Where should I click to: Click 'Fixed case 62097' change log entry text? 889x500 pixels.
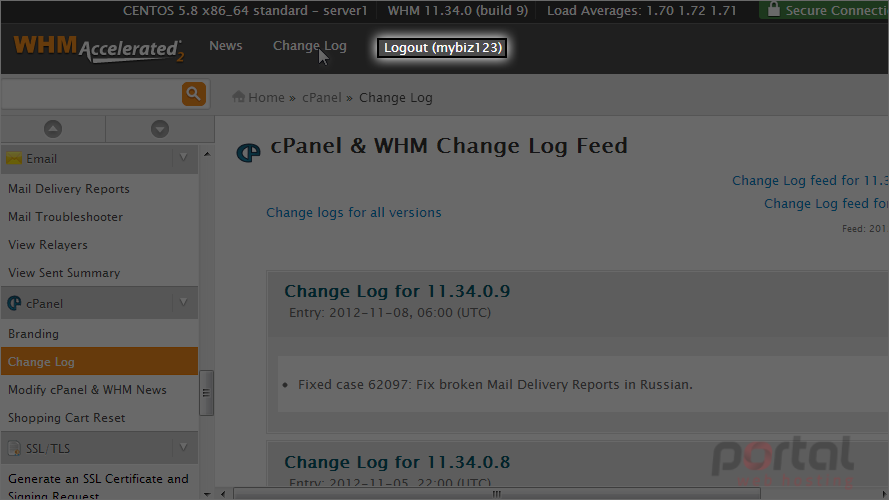tap(496, 384)
